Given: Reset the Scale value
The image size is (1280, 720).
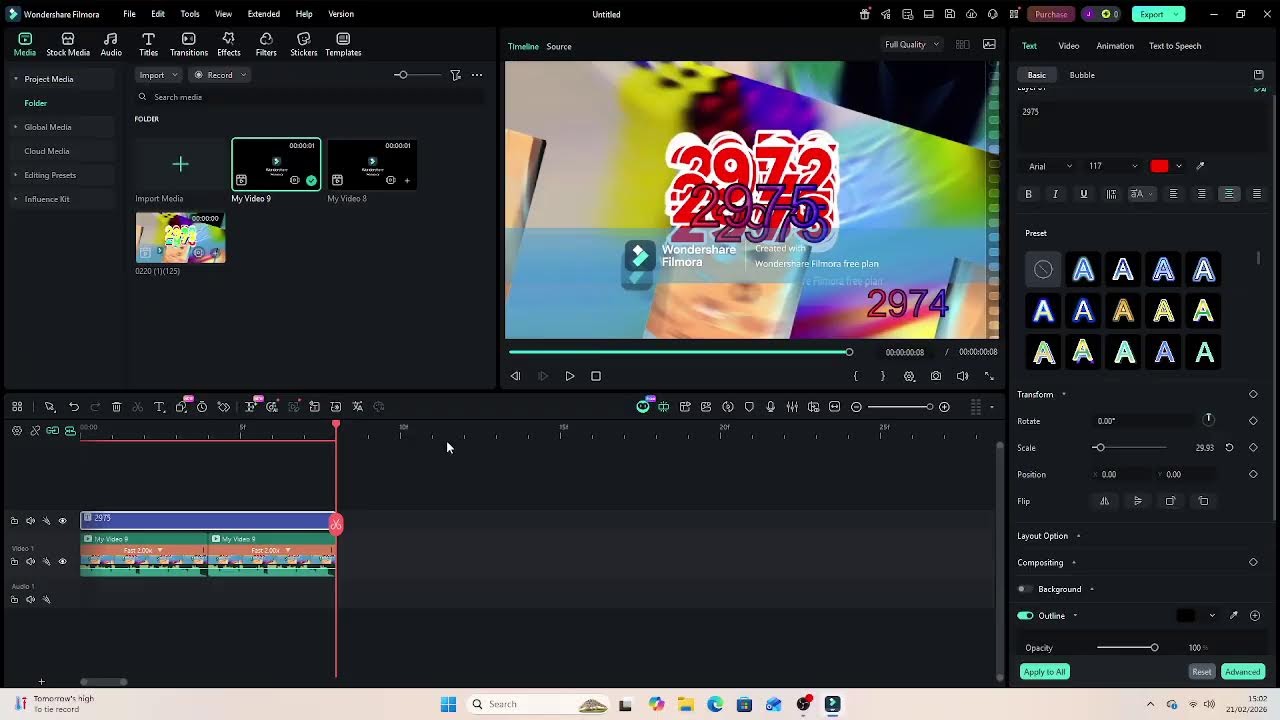Looking at the screenshot, I should (1229, 448).
